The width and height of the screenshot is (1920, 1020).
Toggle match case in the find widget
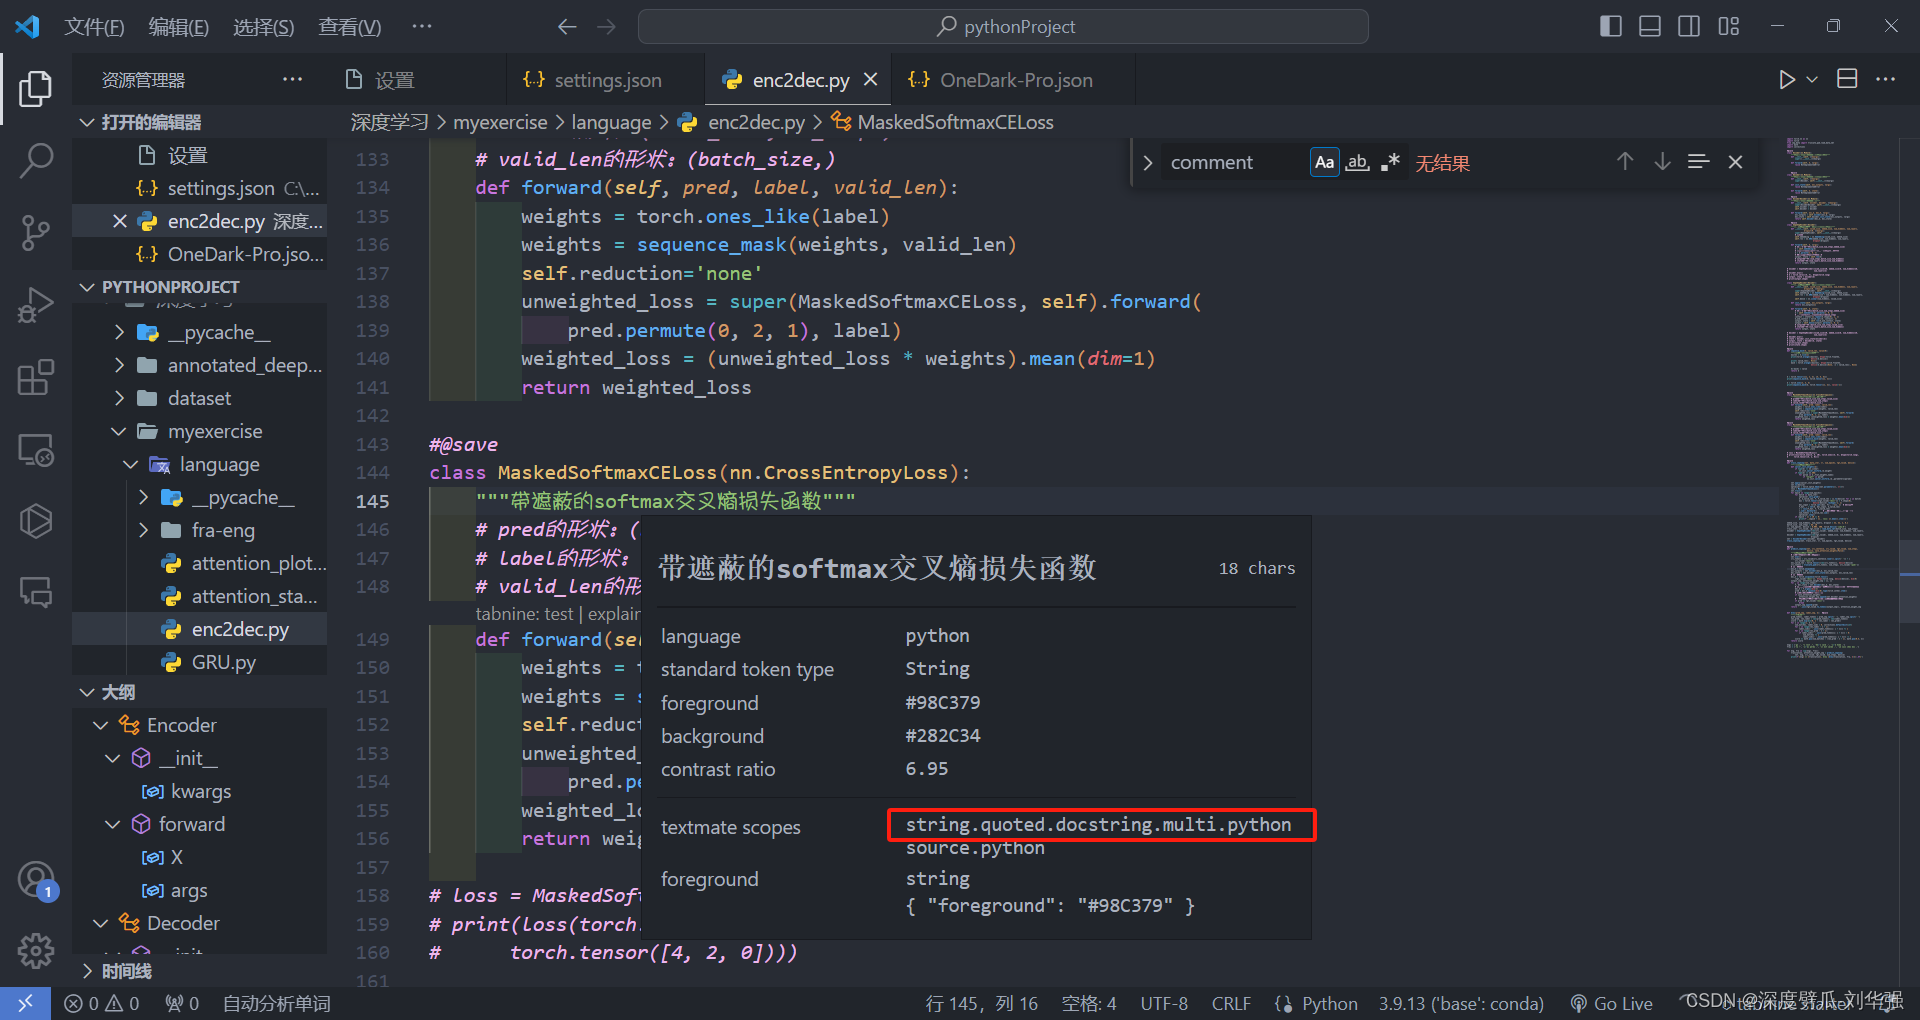pyautogui.click(x=1323, y=161)
